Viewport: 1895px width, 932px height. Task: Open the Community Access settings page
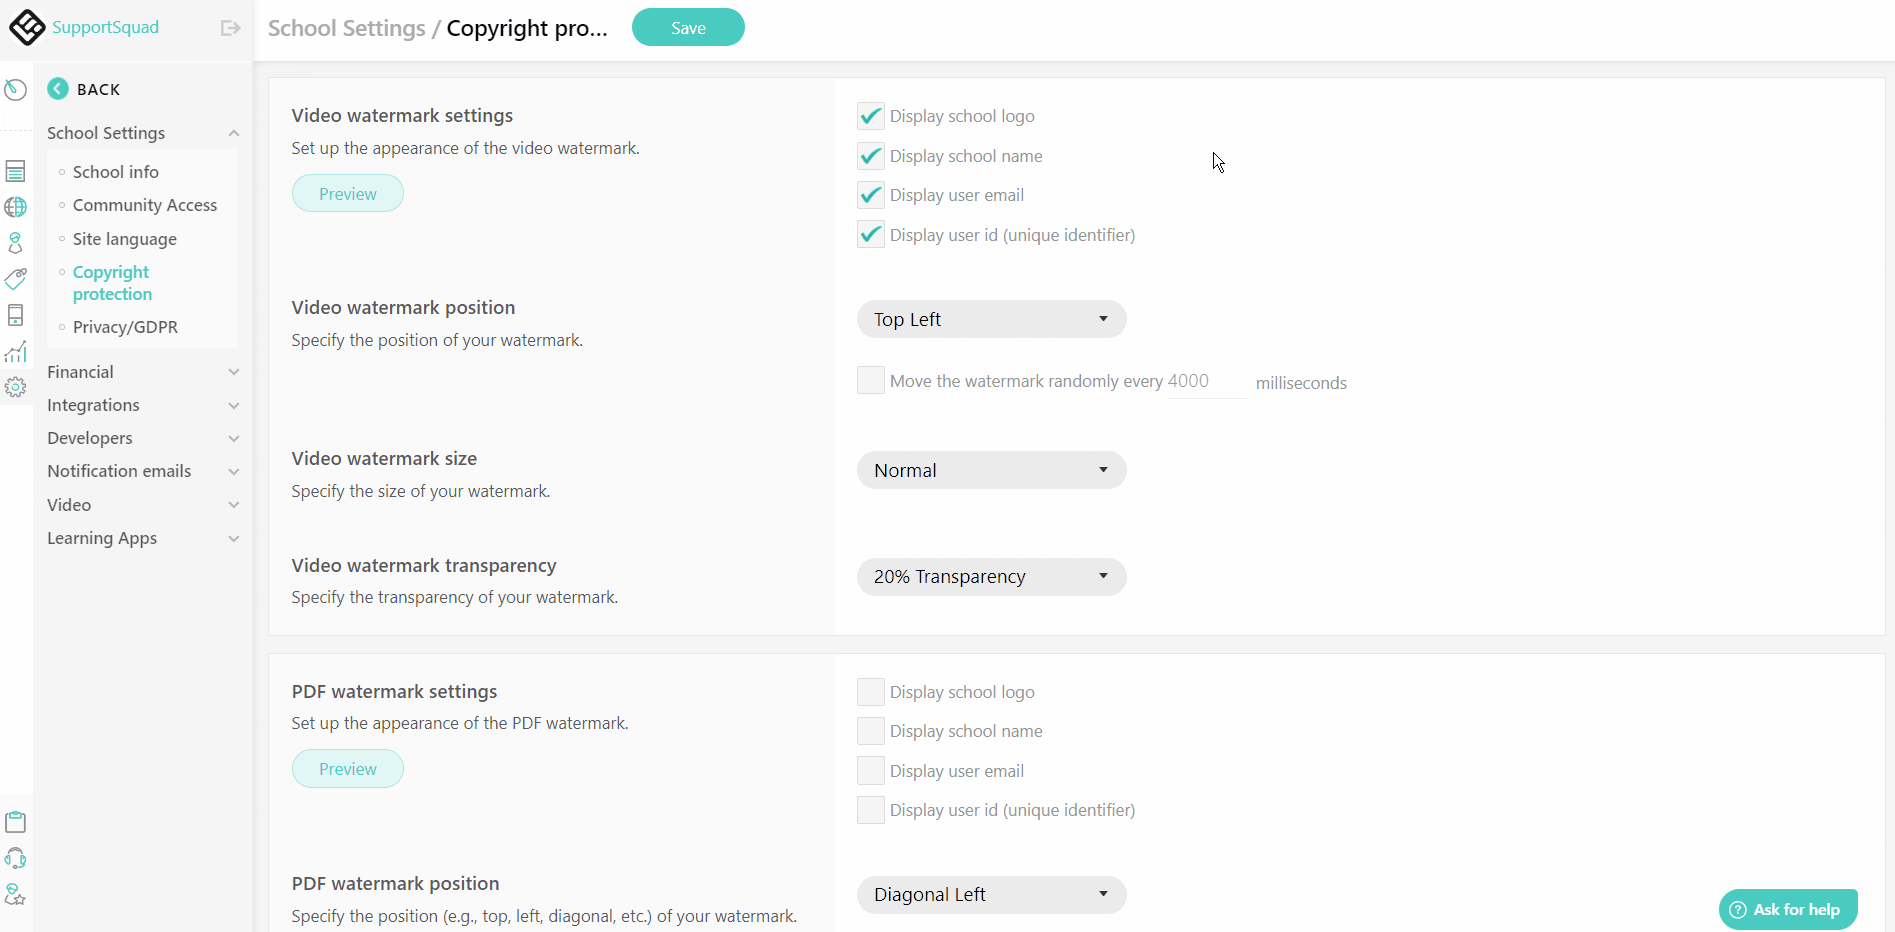[x=144, y=205]
